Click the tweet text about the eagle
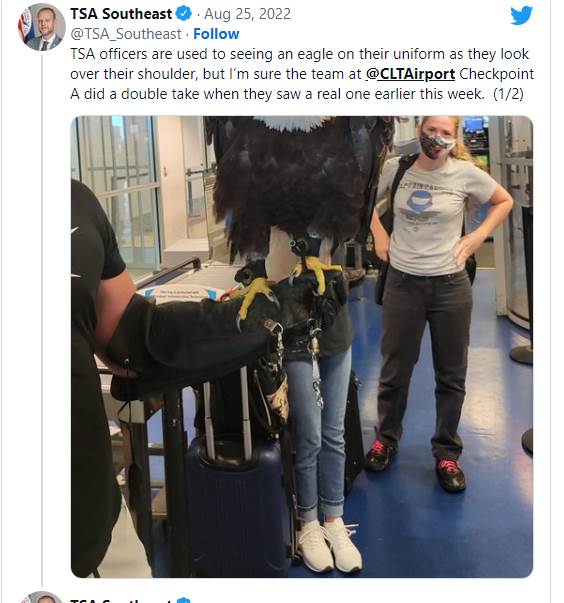This screenshot has width=564, height=603. tap(302, 74)
